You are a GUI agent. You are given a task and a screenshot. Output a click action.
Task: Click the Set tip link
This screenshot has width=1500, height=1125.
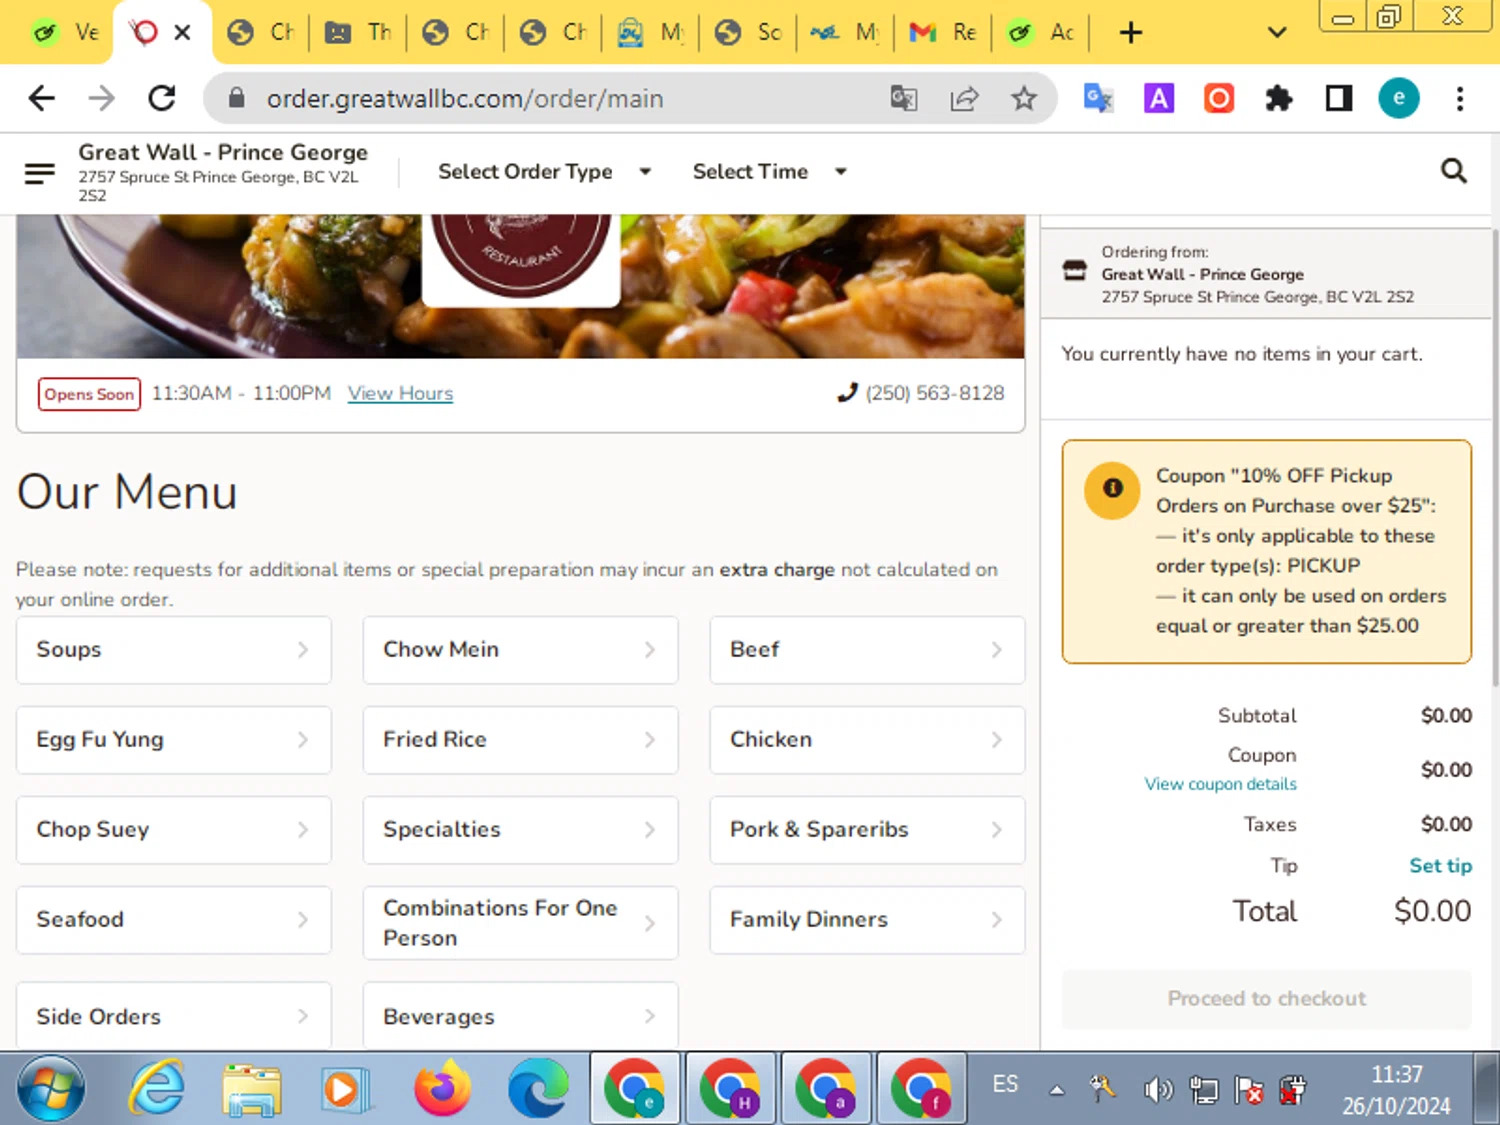click(1440, 866)
